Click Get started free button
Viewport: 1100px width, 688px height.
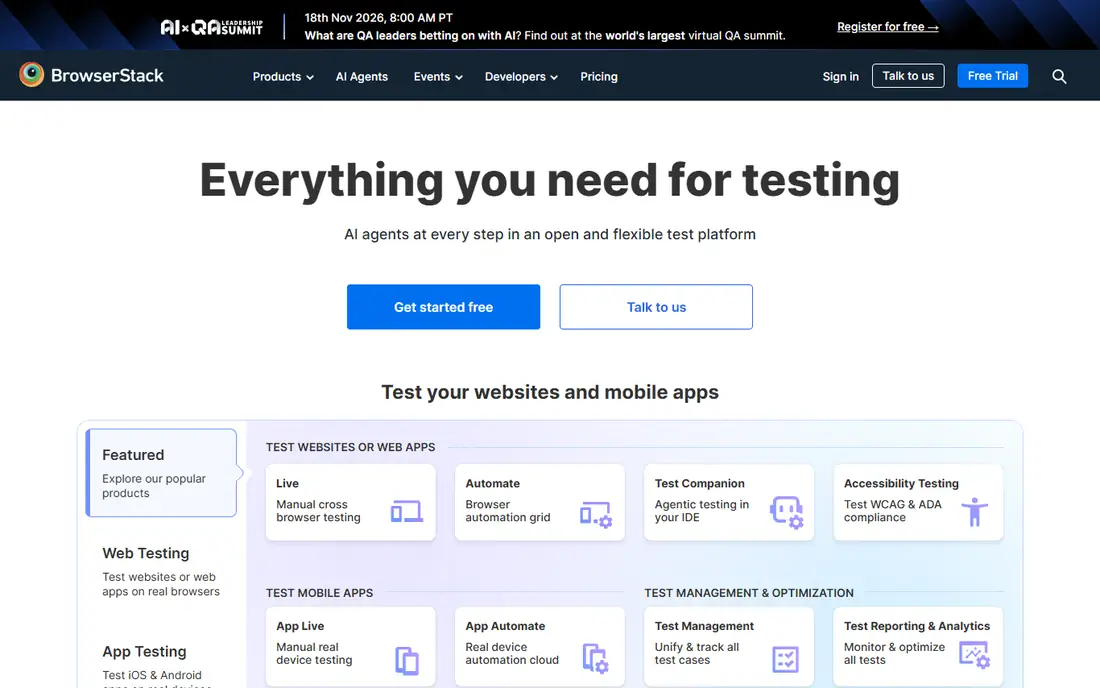point(443,306)
